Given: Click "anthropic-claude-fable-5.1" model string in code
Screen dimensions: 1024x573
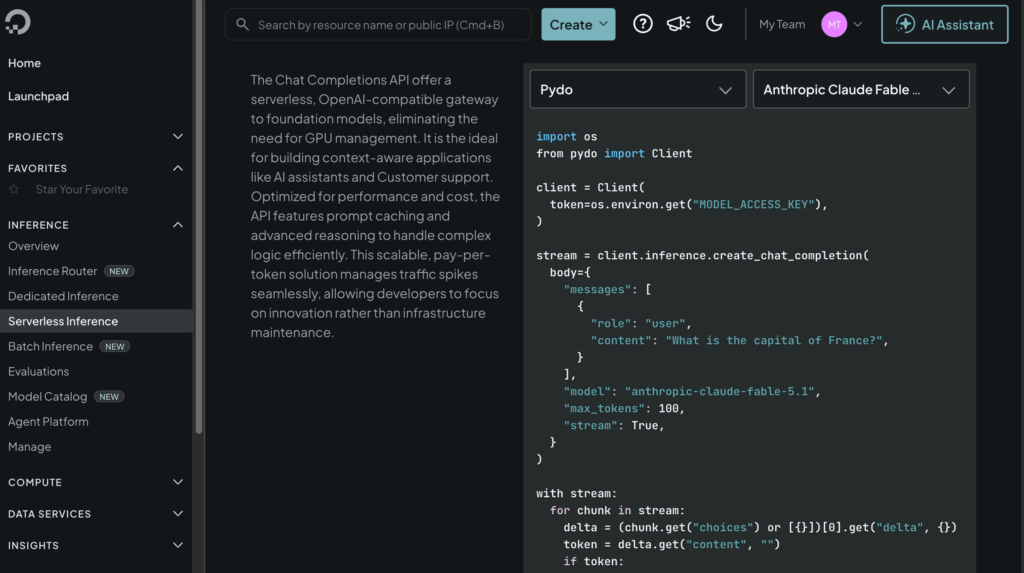Looking at the screenshot, I should [720, 391].
